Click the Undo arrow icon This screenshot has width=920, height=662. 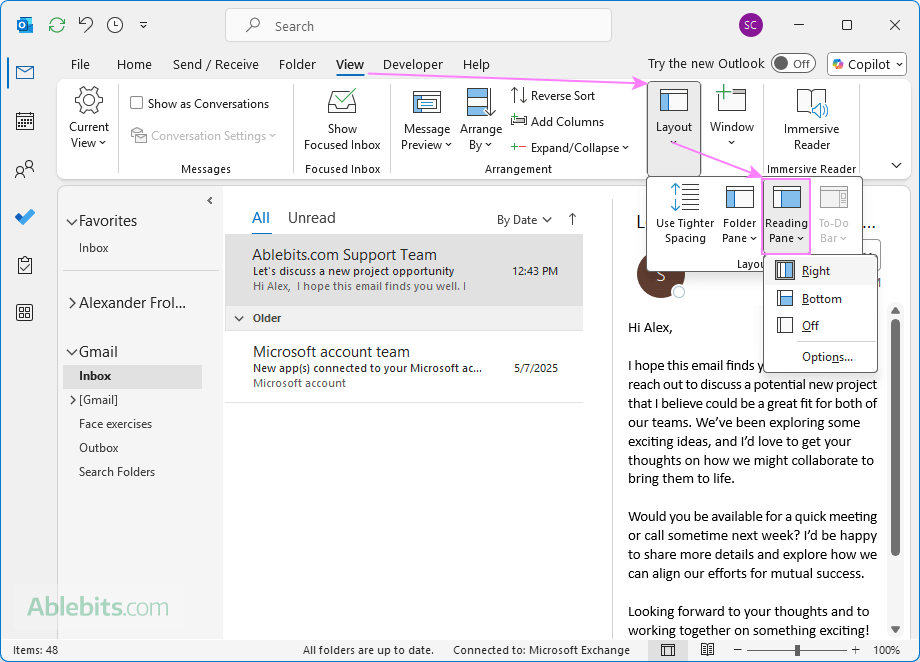point(86,25)
